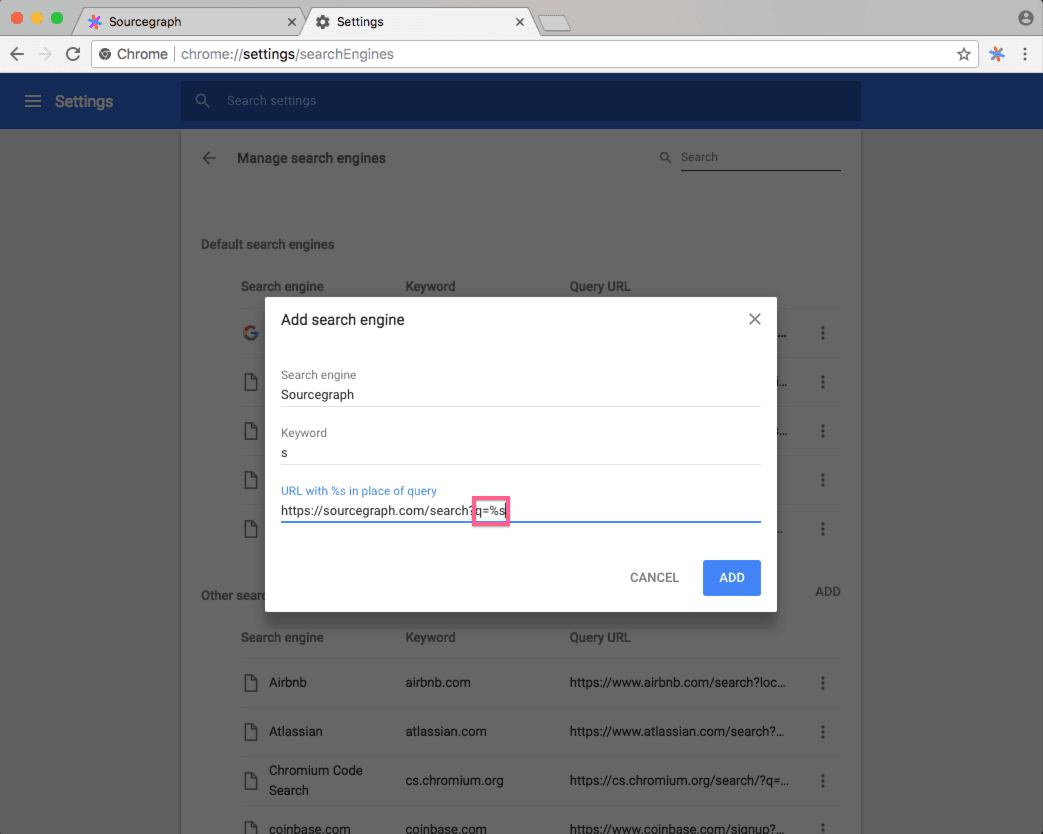Click the Search settings box
Viewport: 1043px width, 834px height.
pos(521,101)
